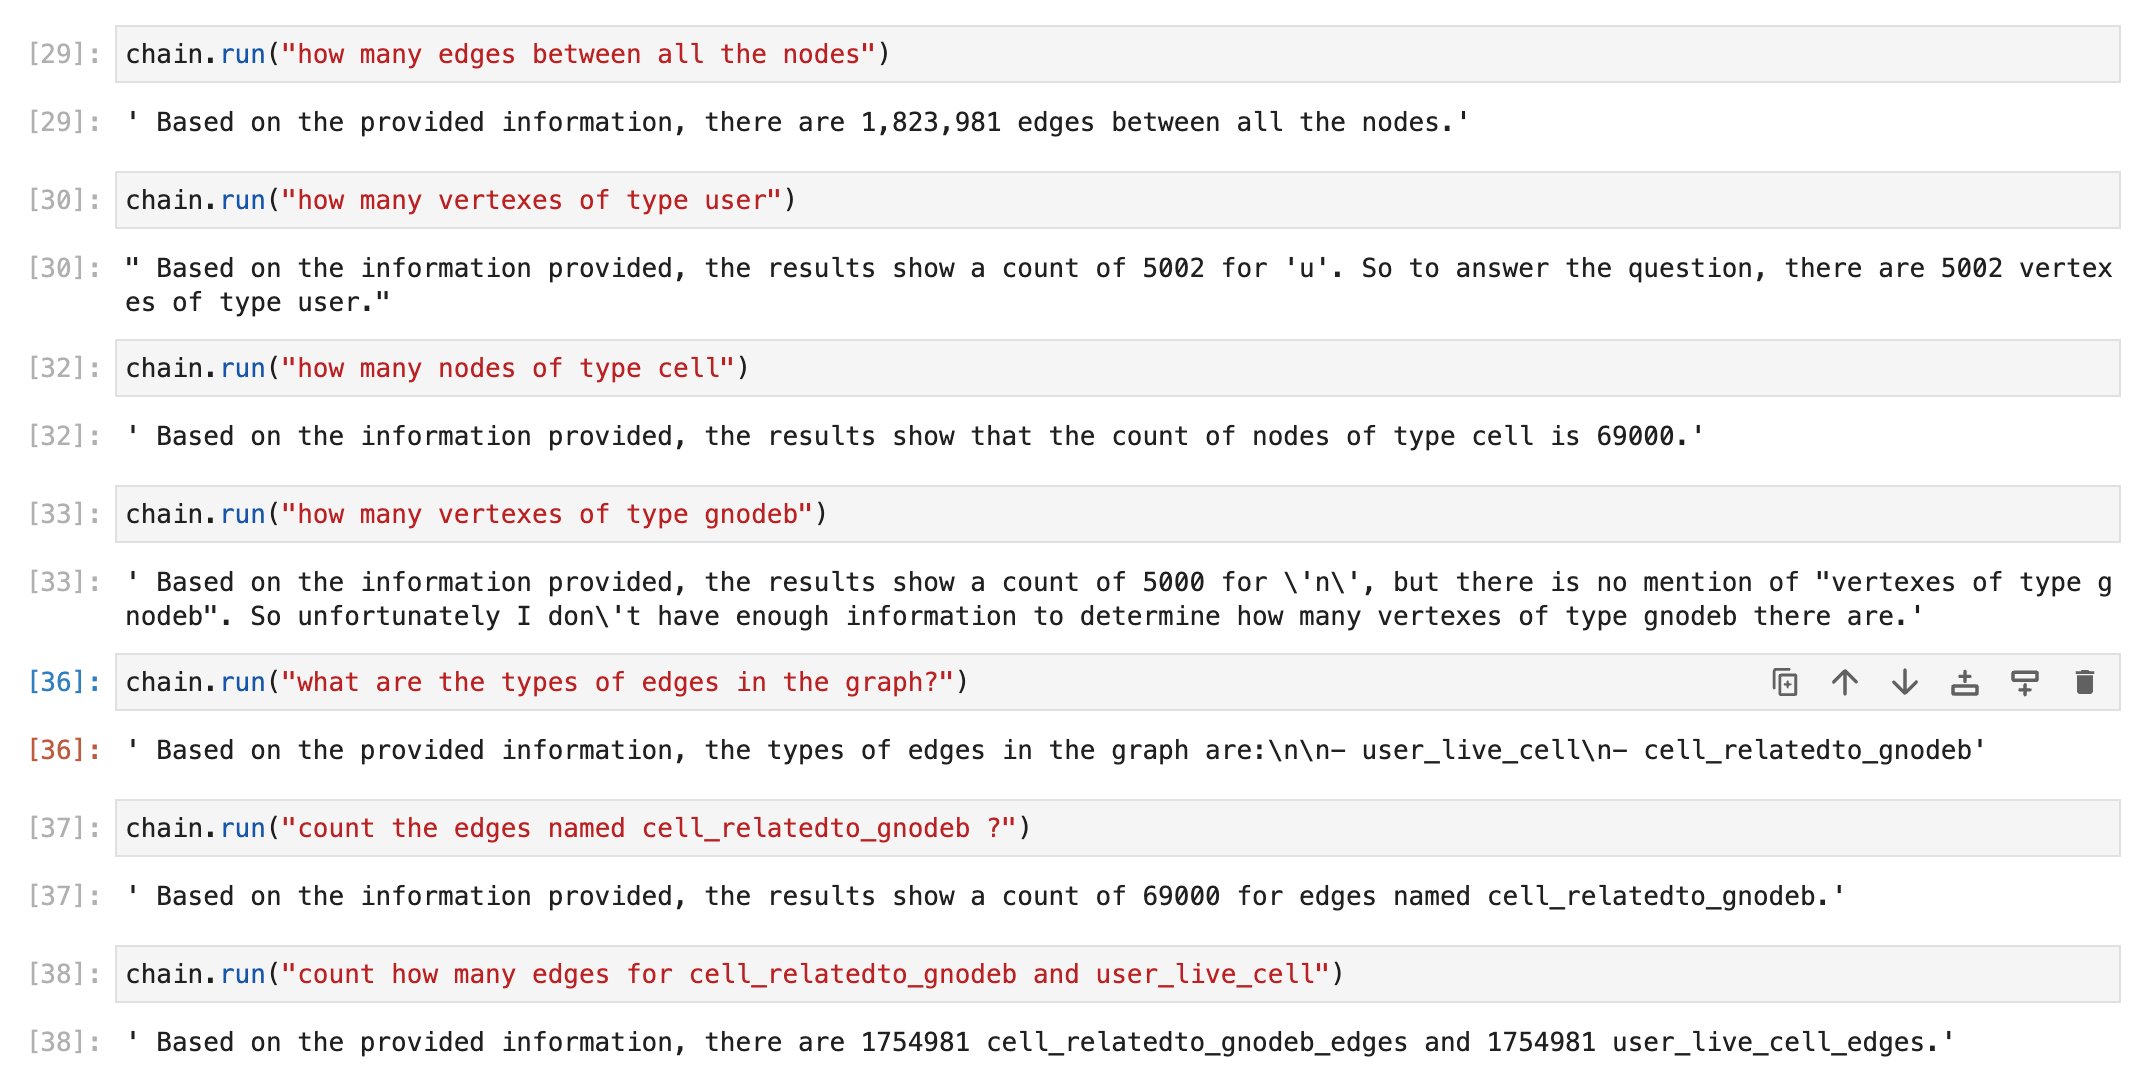Move cell 36 up with the arrow icon

1845,682
